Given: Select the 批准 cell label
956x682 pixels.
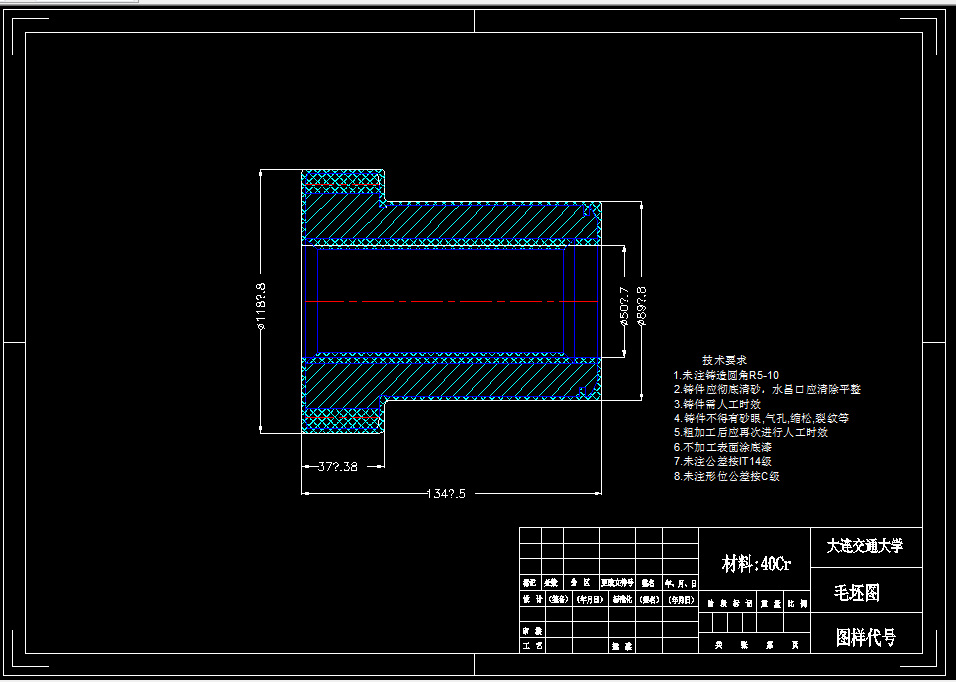Looking at the screenshot, I should [x=622, y=645].
